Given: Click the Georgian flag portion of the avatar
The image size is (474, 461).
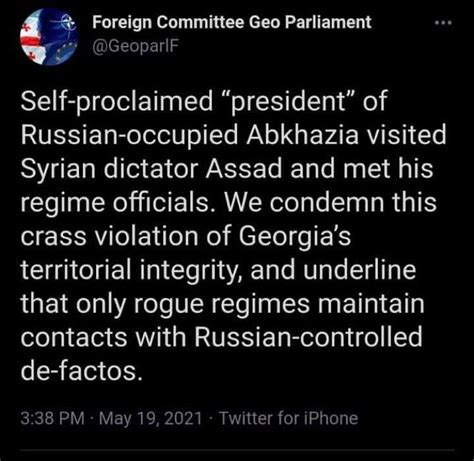Looking at the screenshot, I should point(33,40).
